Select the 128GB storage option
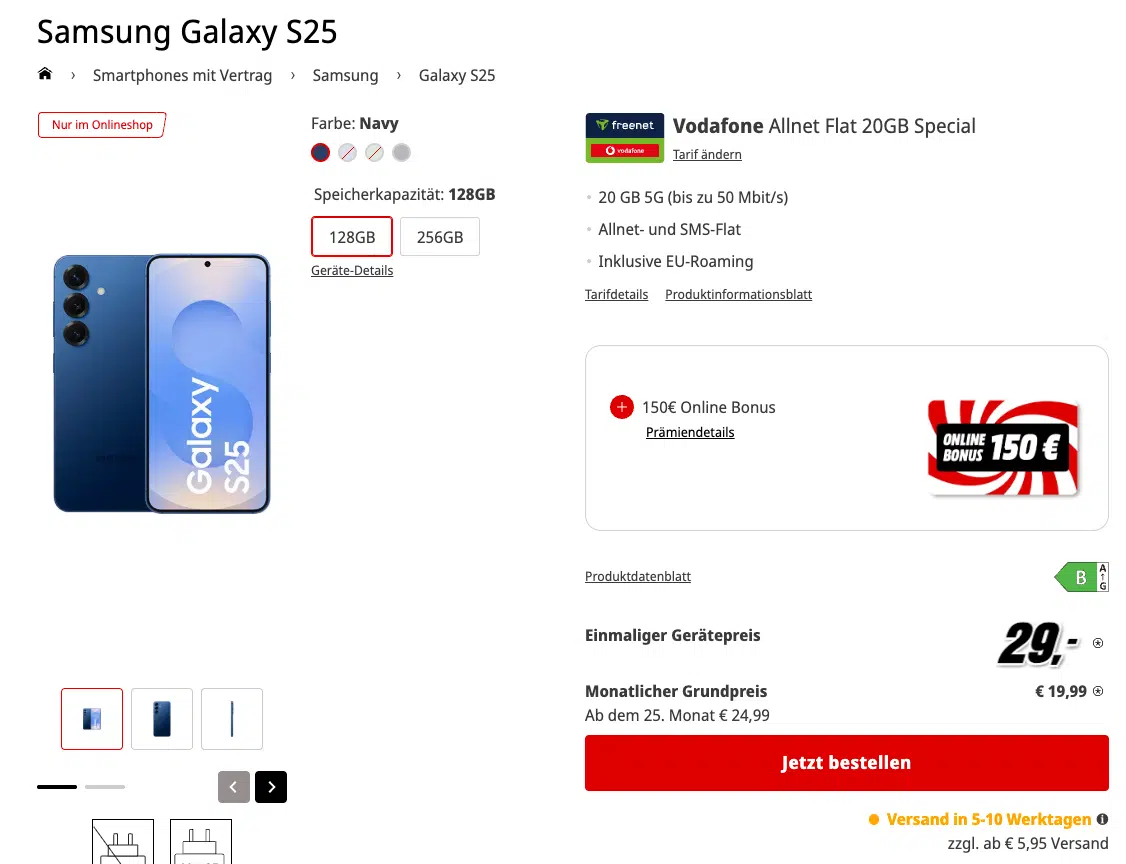The height and width of the screenshot is (864, 1126). [x=352, y=237]
